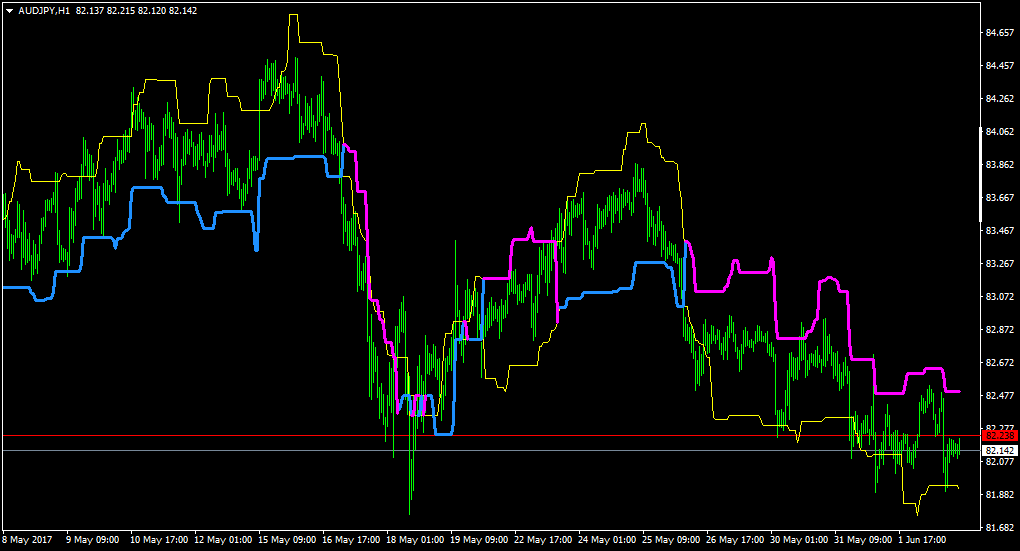
Task: Click the 83.667 price scale label
Action: (1000, 198)
